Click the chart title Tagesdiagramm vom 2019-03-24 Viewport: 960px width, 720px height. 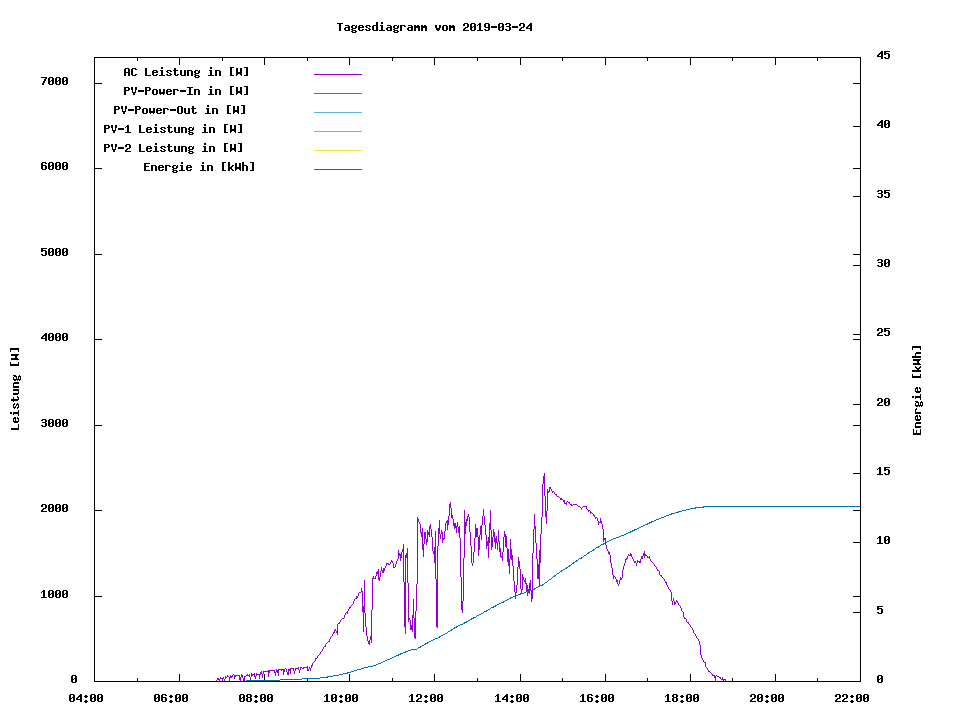click(434, 27)
